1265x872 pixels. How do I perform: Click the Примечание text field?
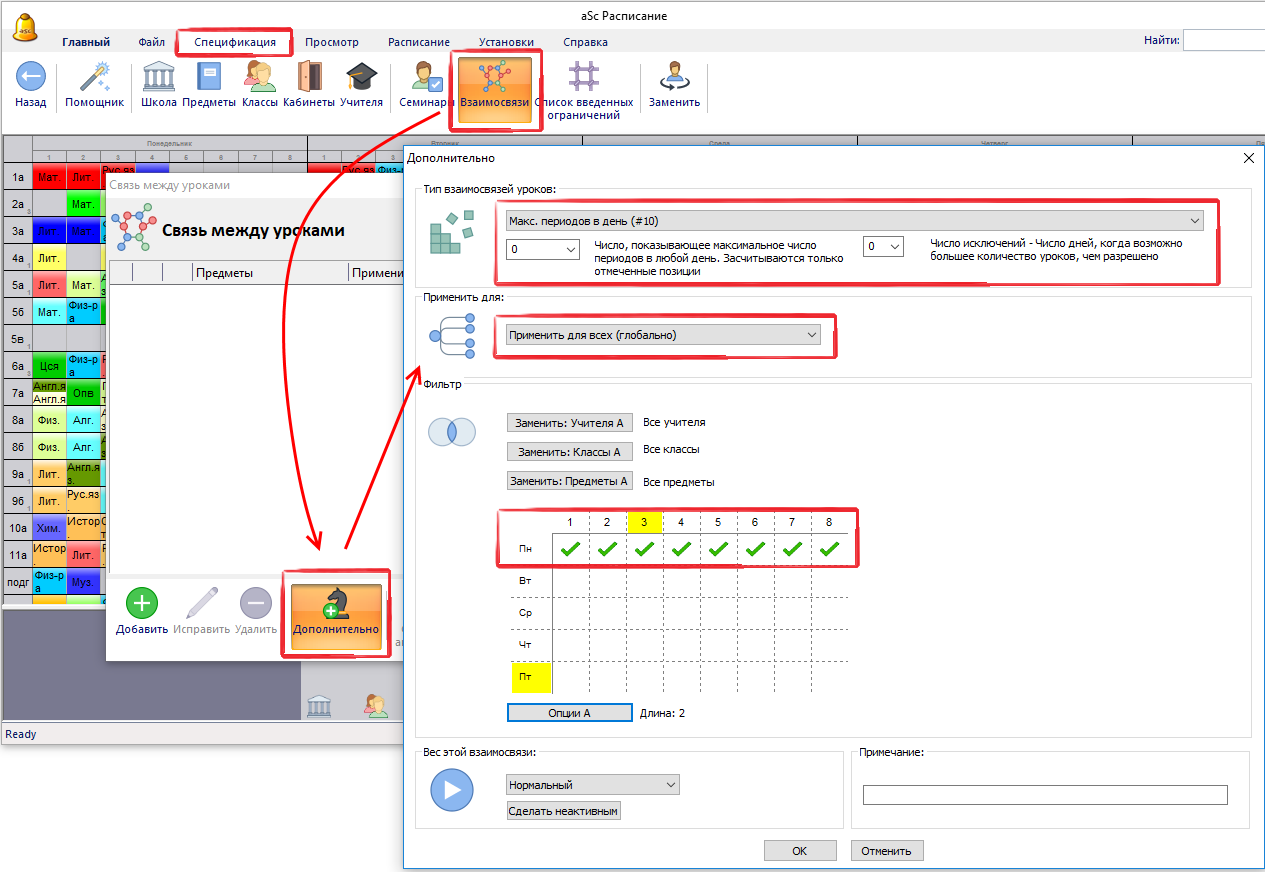point(1044,795)
